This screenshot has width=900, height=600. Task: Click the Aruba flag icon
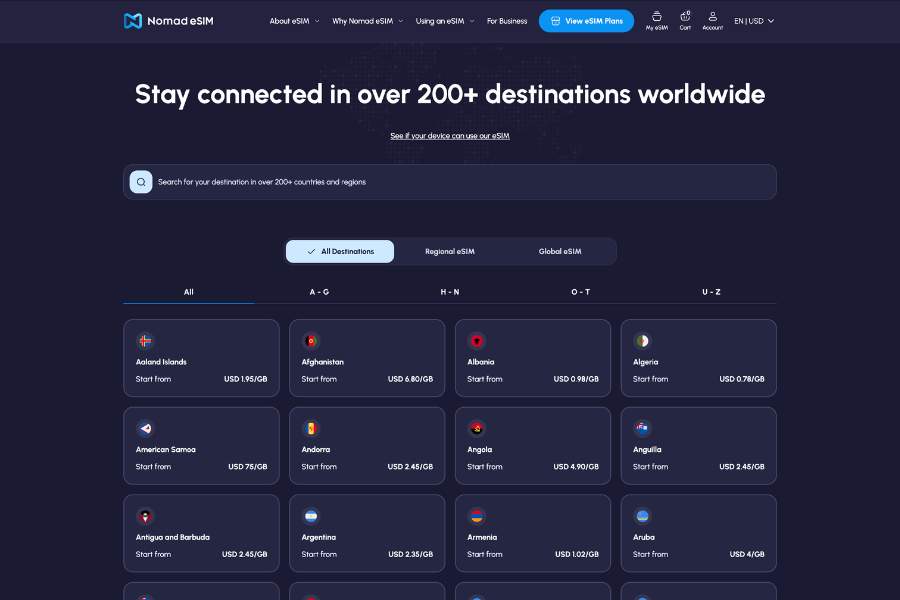[x=642, y=516]
